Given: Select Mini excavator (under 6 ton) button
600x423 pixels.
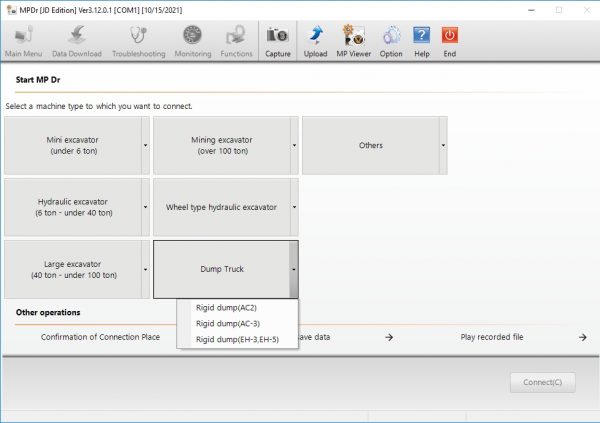Looking at the screenshot, I should (73, 145).
